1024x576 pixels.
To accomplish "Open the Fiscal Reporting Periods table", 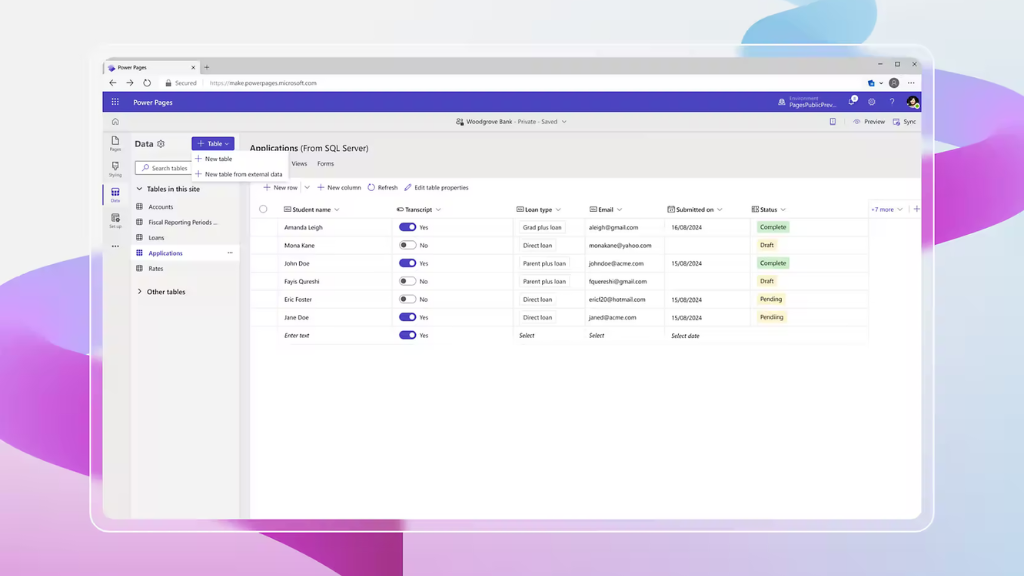I will 183,222.
